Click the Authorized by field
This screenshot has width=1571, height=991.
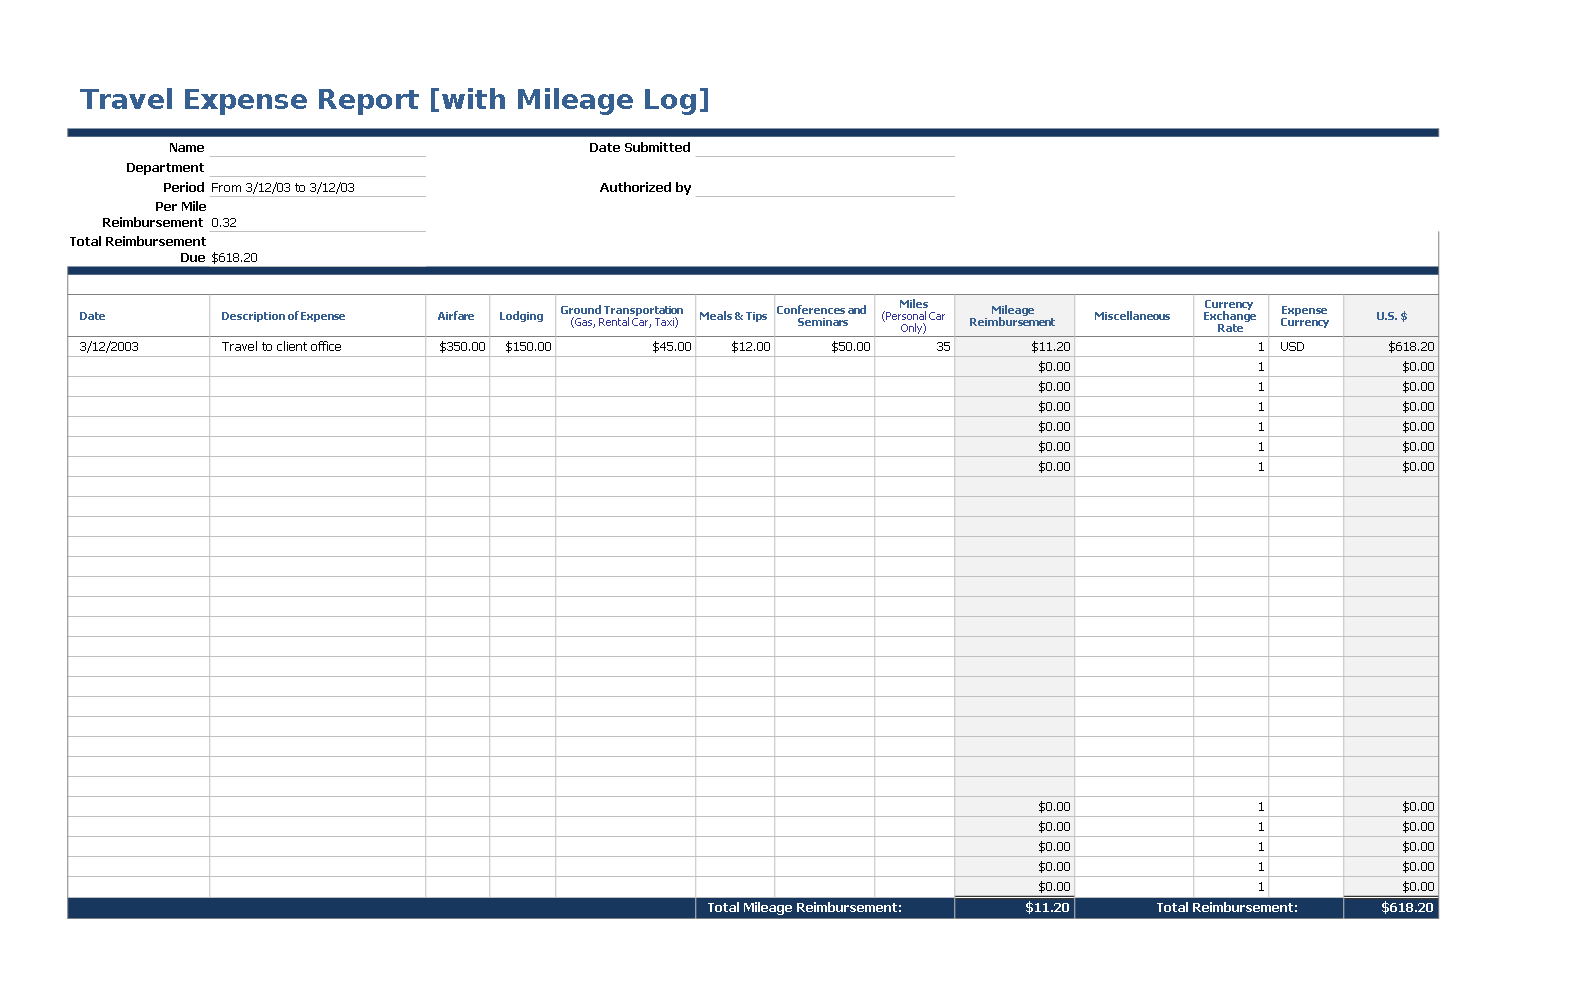[825, 187]
